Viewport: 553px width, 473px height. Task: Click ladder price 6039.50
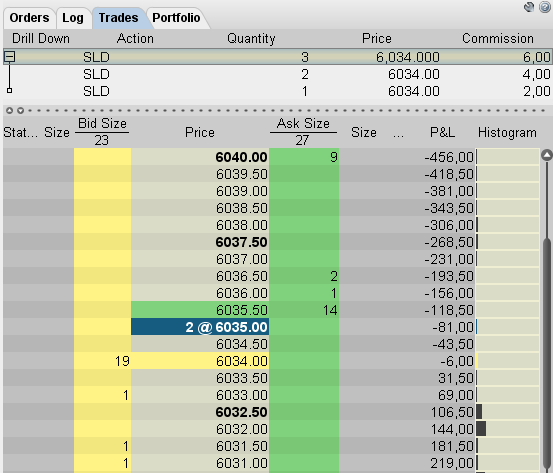(242, 174)
